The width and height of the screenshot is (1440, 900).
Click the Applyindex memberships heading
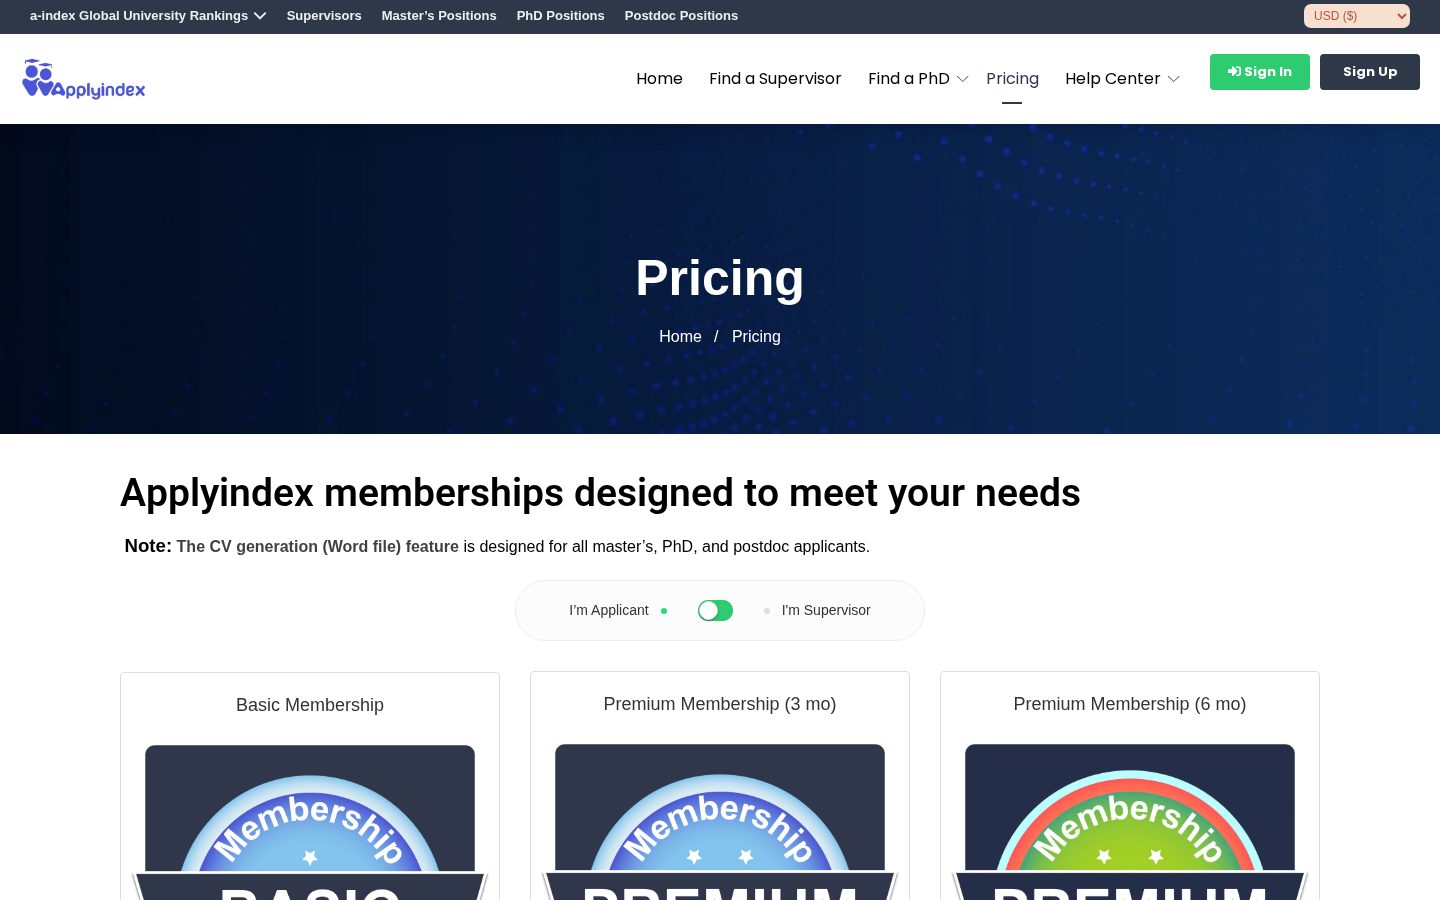click(600, 493)
